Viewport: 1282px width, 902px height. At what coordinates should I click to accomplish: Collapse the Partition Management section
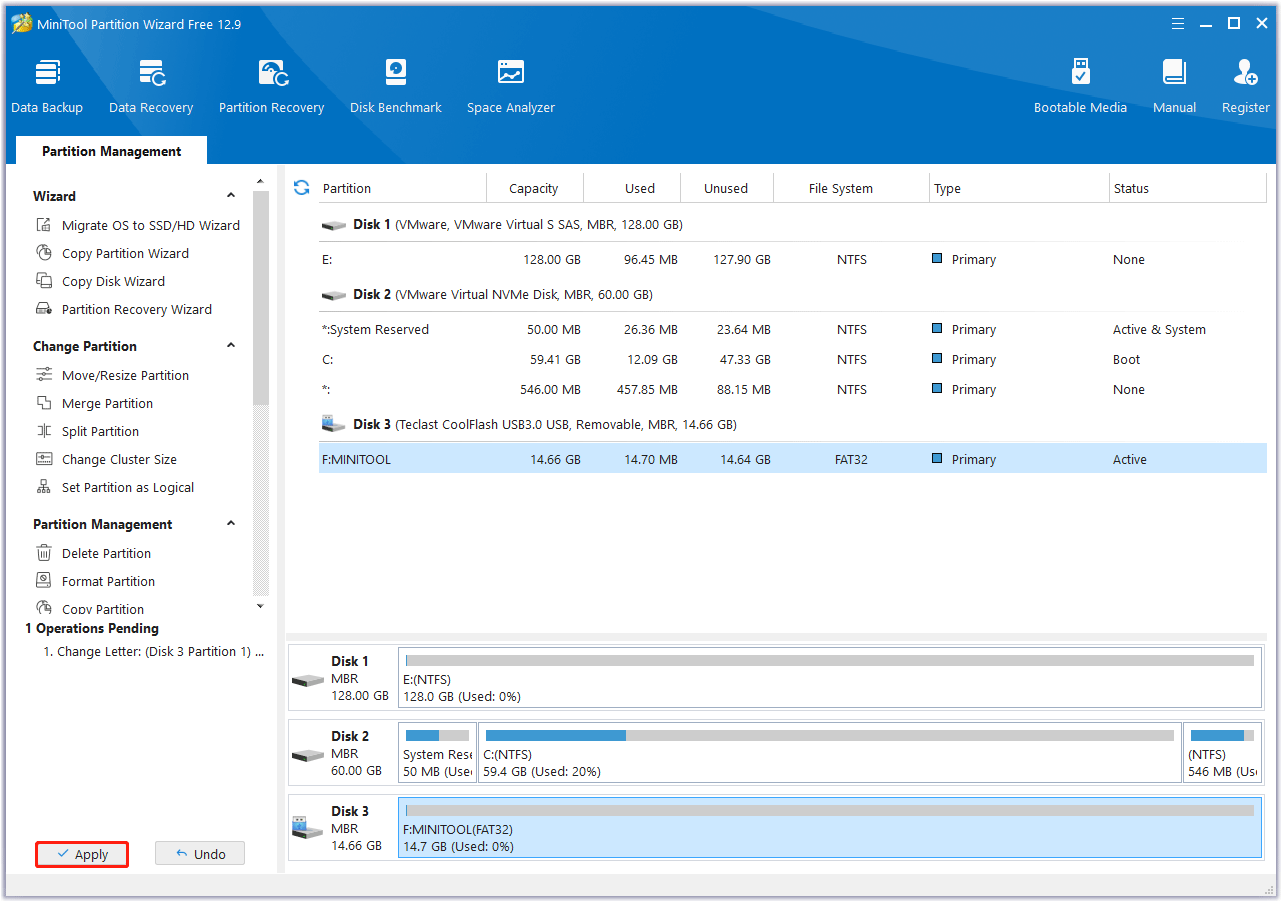230,523
